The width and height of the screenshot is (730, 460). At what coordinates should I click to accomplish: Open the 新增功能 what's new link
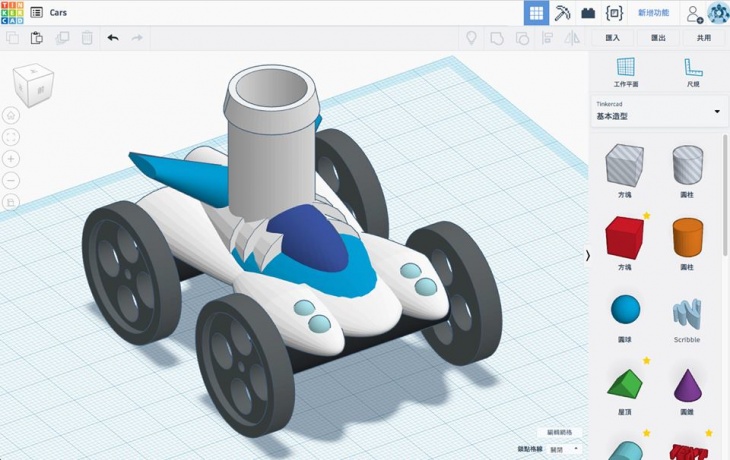653,13
